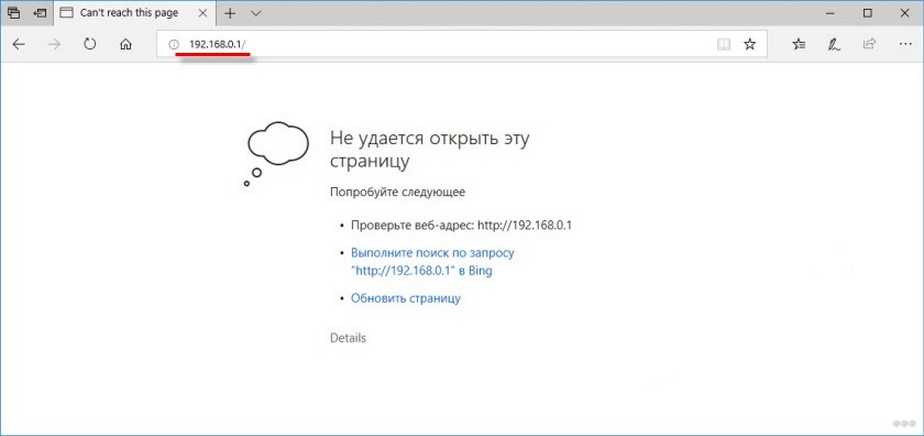The image size is (924, 436).
Task: Go back to the previous page
Action: (19, 44)
